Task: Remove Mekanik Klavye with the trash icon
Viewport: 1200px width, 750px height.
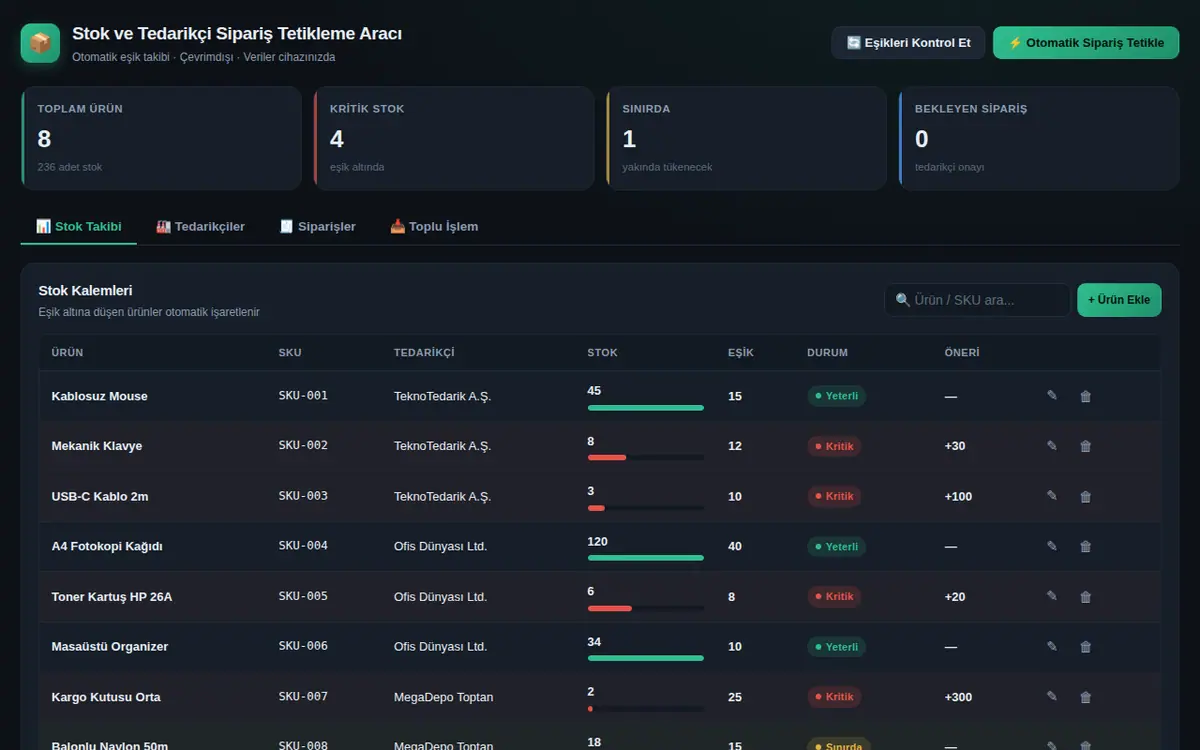Action: [1086, 446]
